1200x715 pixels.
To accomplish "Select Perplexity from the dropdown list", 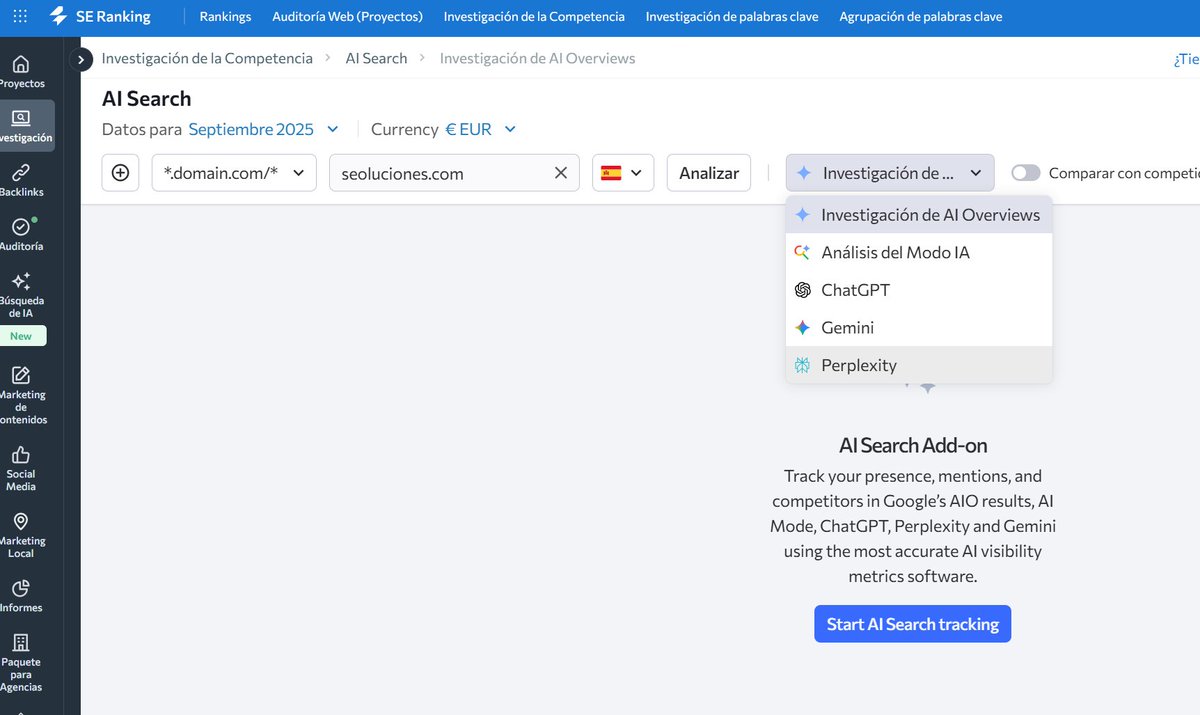I will coord(919,365).
